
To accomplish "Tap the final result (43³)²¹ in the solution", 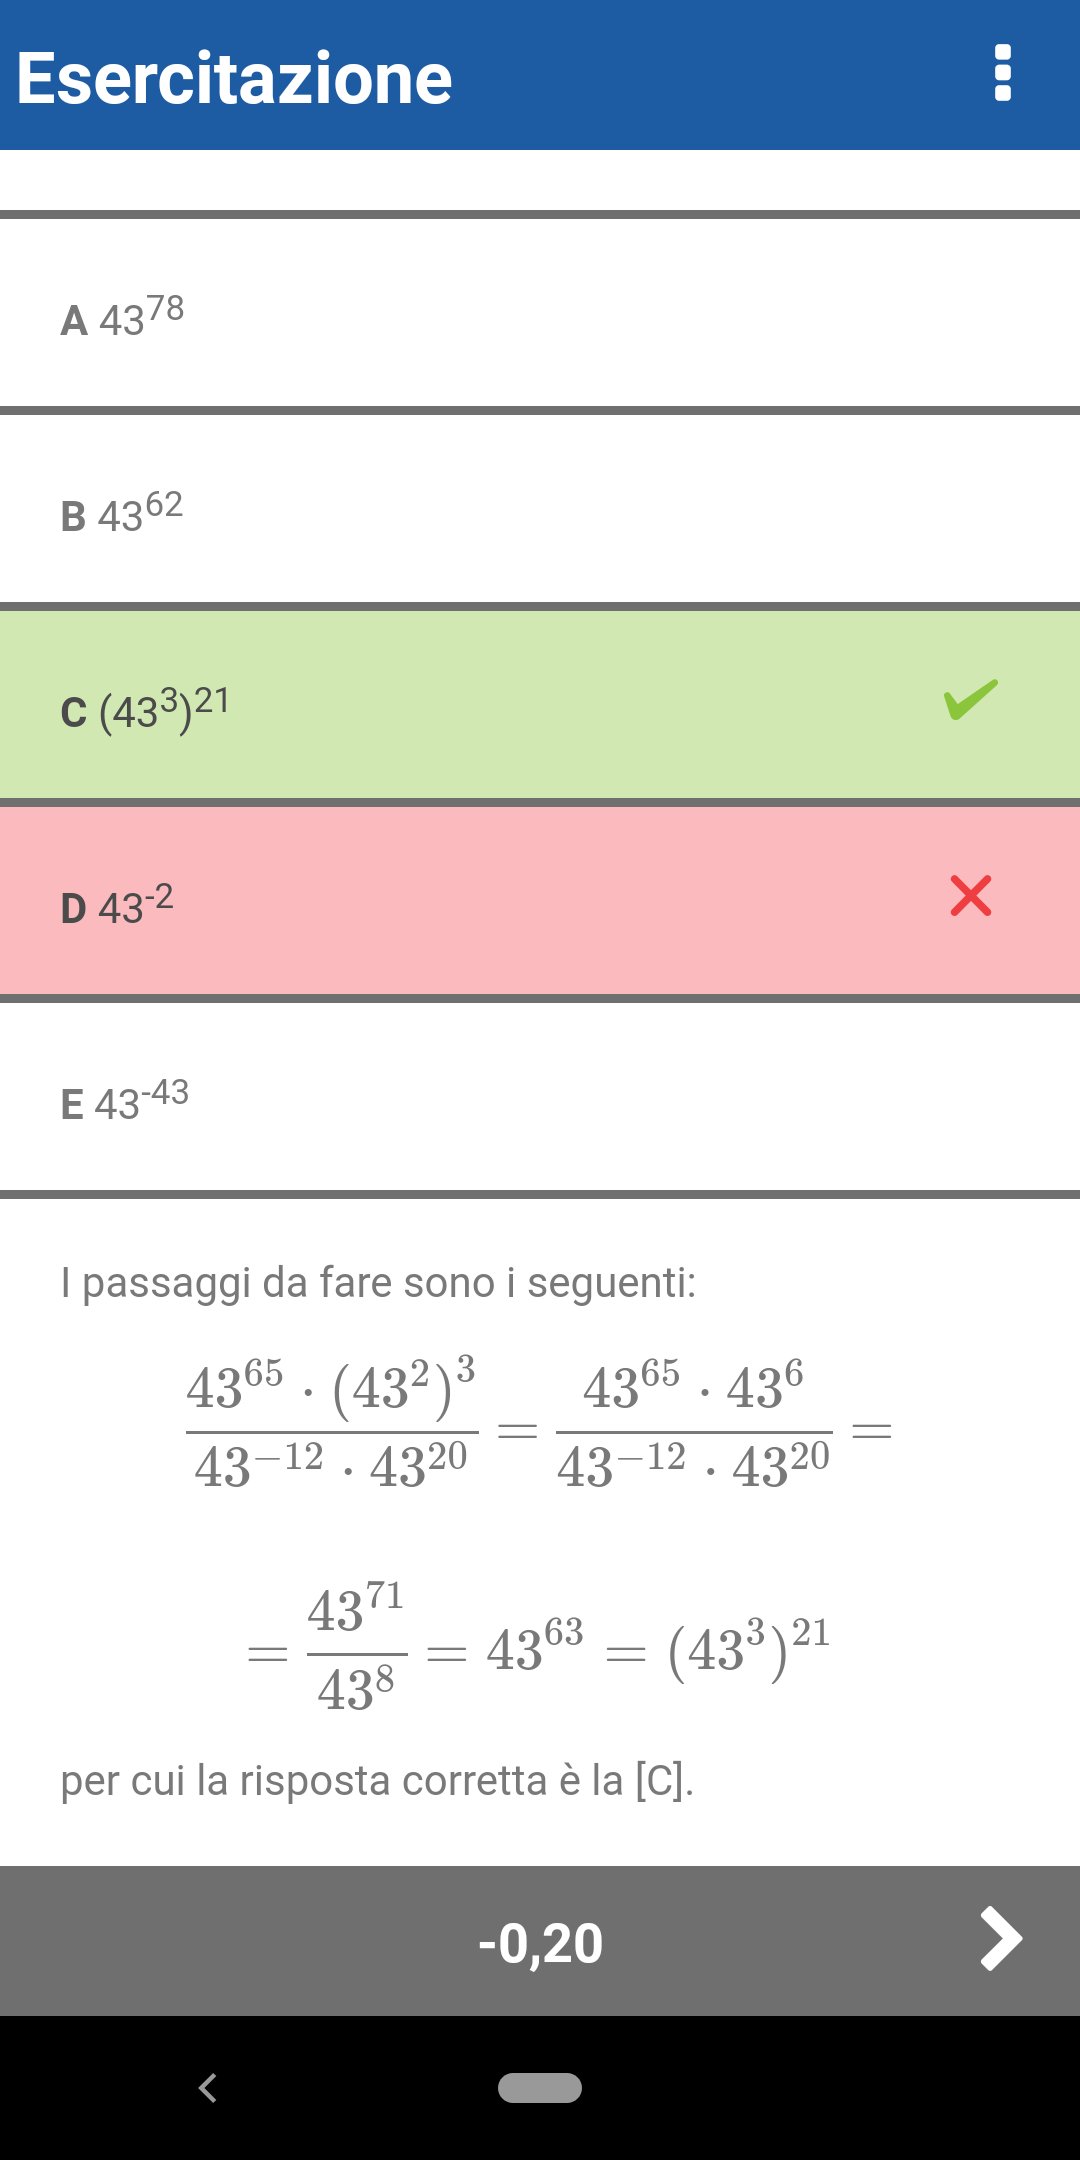I will click(749, 1648).
